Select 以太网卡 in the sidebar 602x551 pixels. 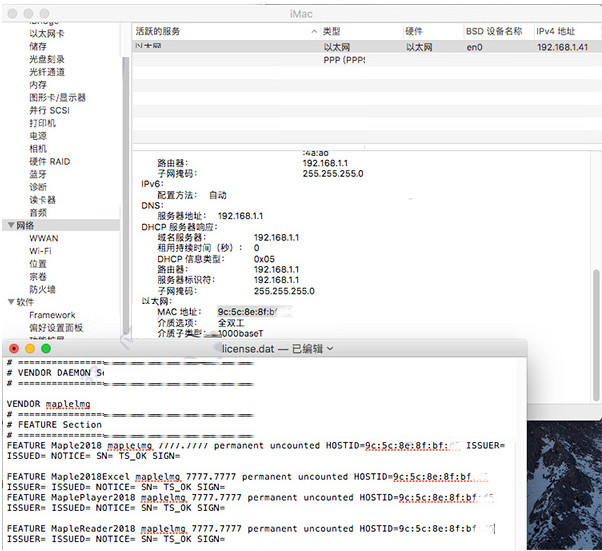point(46,34)
